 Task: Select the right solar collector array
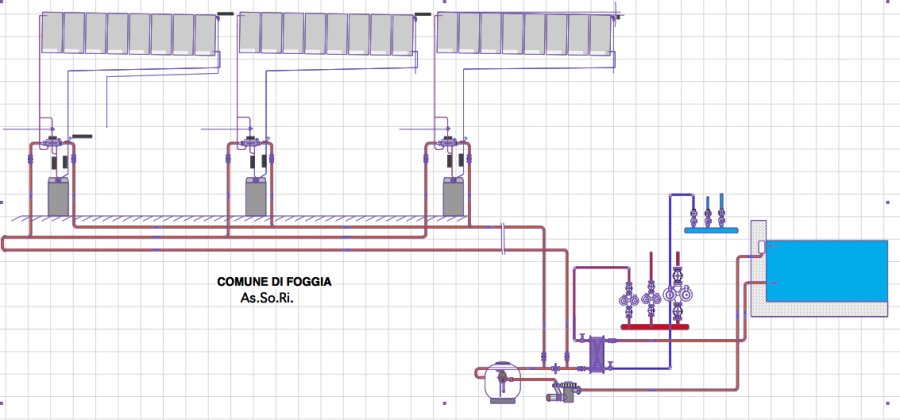(x=525, y=33)
